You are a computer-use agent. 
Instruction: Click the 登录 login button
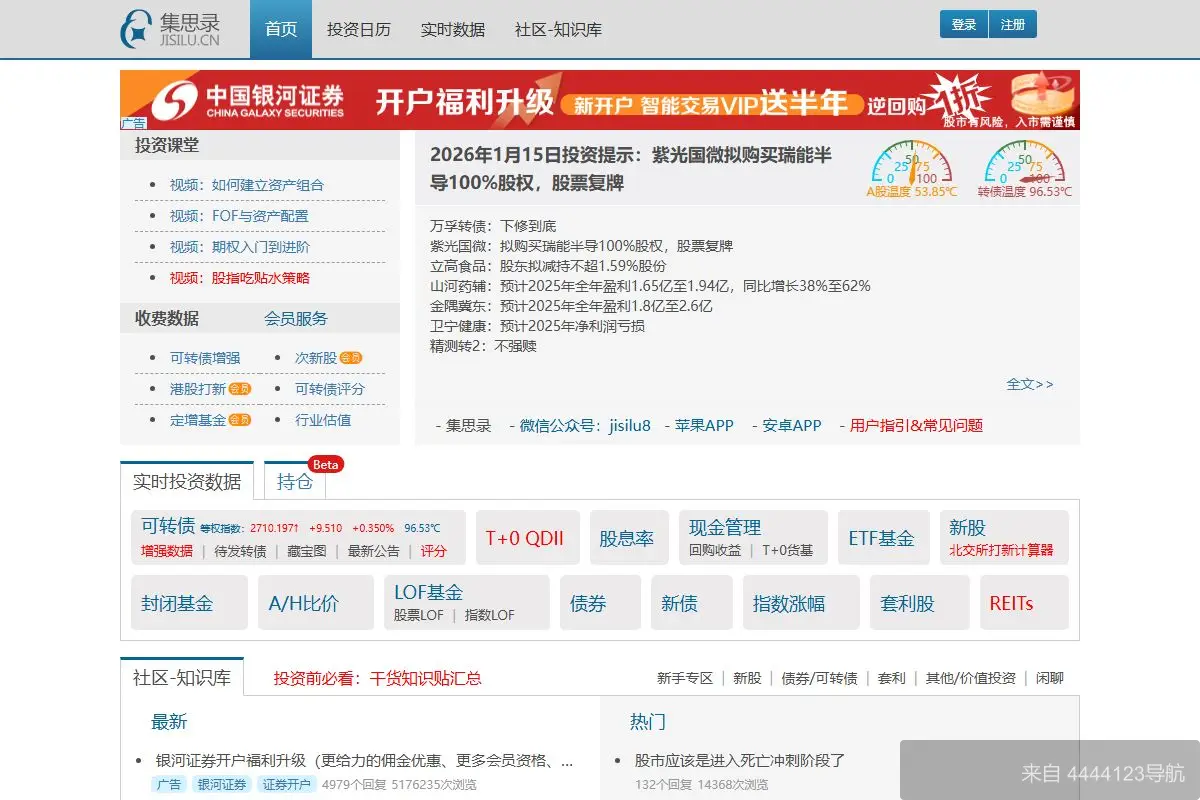[x=963, y=24]
